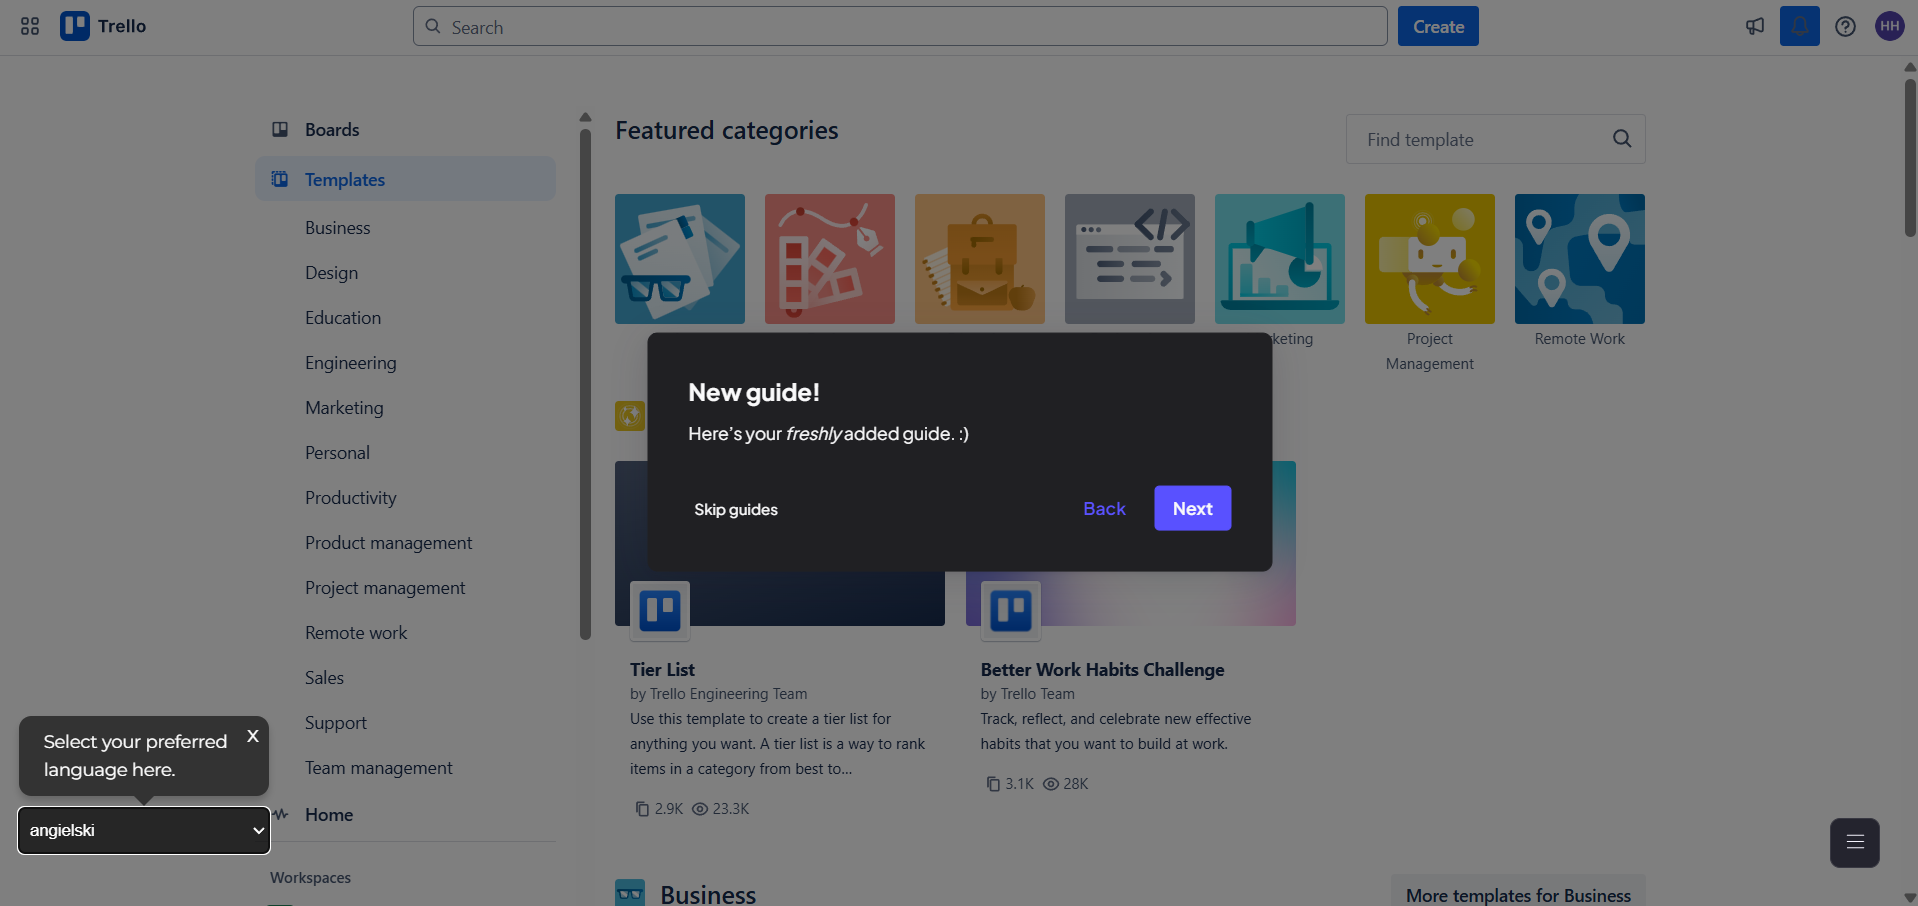Screen dimensions: 1918x906
Task: Open the notifications bell
Action: [1799, 26]
